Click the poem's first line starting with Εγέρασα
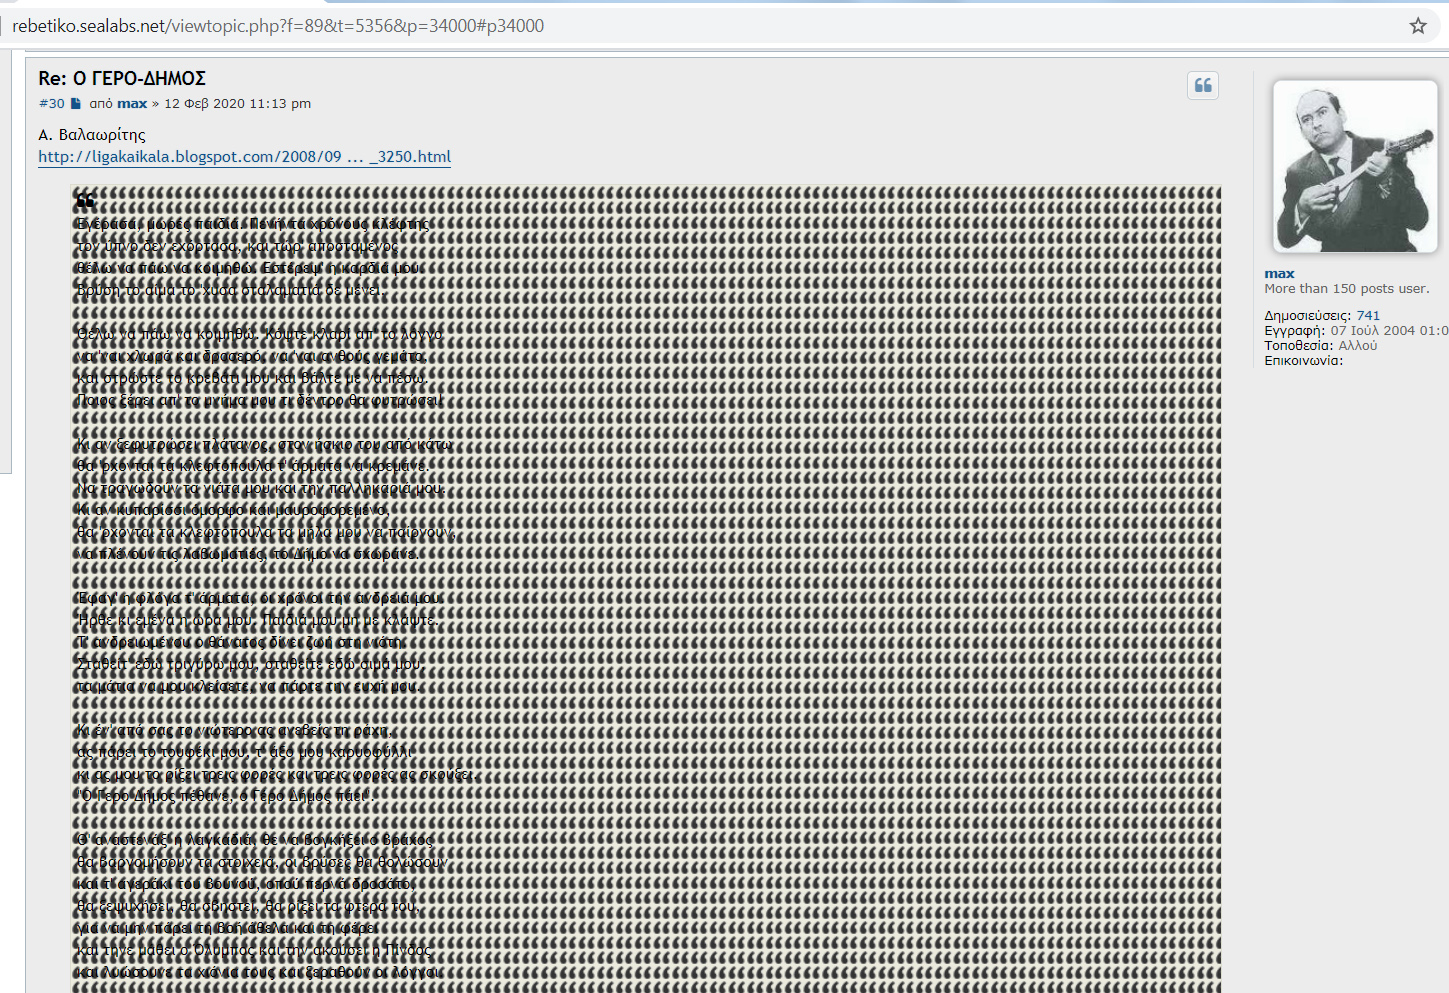Image resolution: width=1449 pixels, height=993 pixels. pos(253,224)
